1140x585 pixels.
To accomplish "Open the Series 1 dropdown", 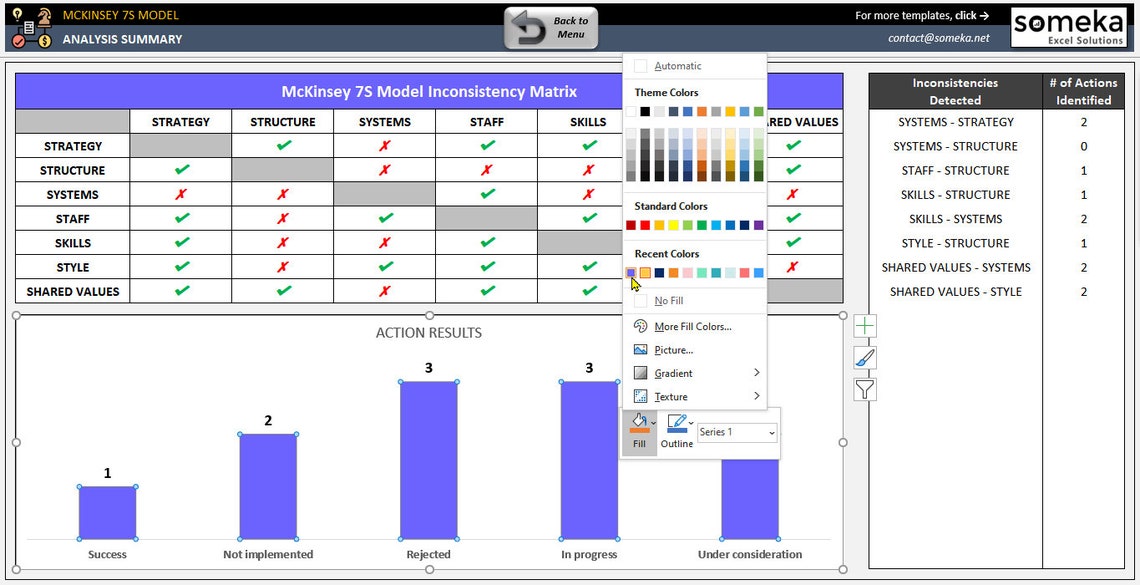I will (x=737, y=432).
